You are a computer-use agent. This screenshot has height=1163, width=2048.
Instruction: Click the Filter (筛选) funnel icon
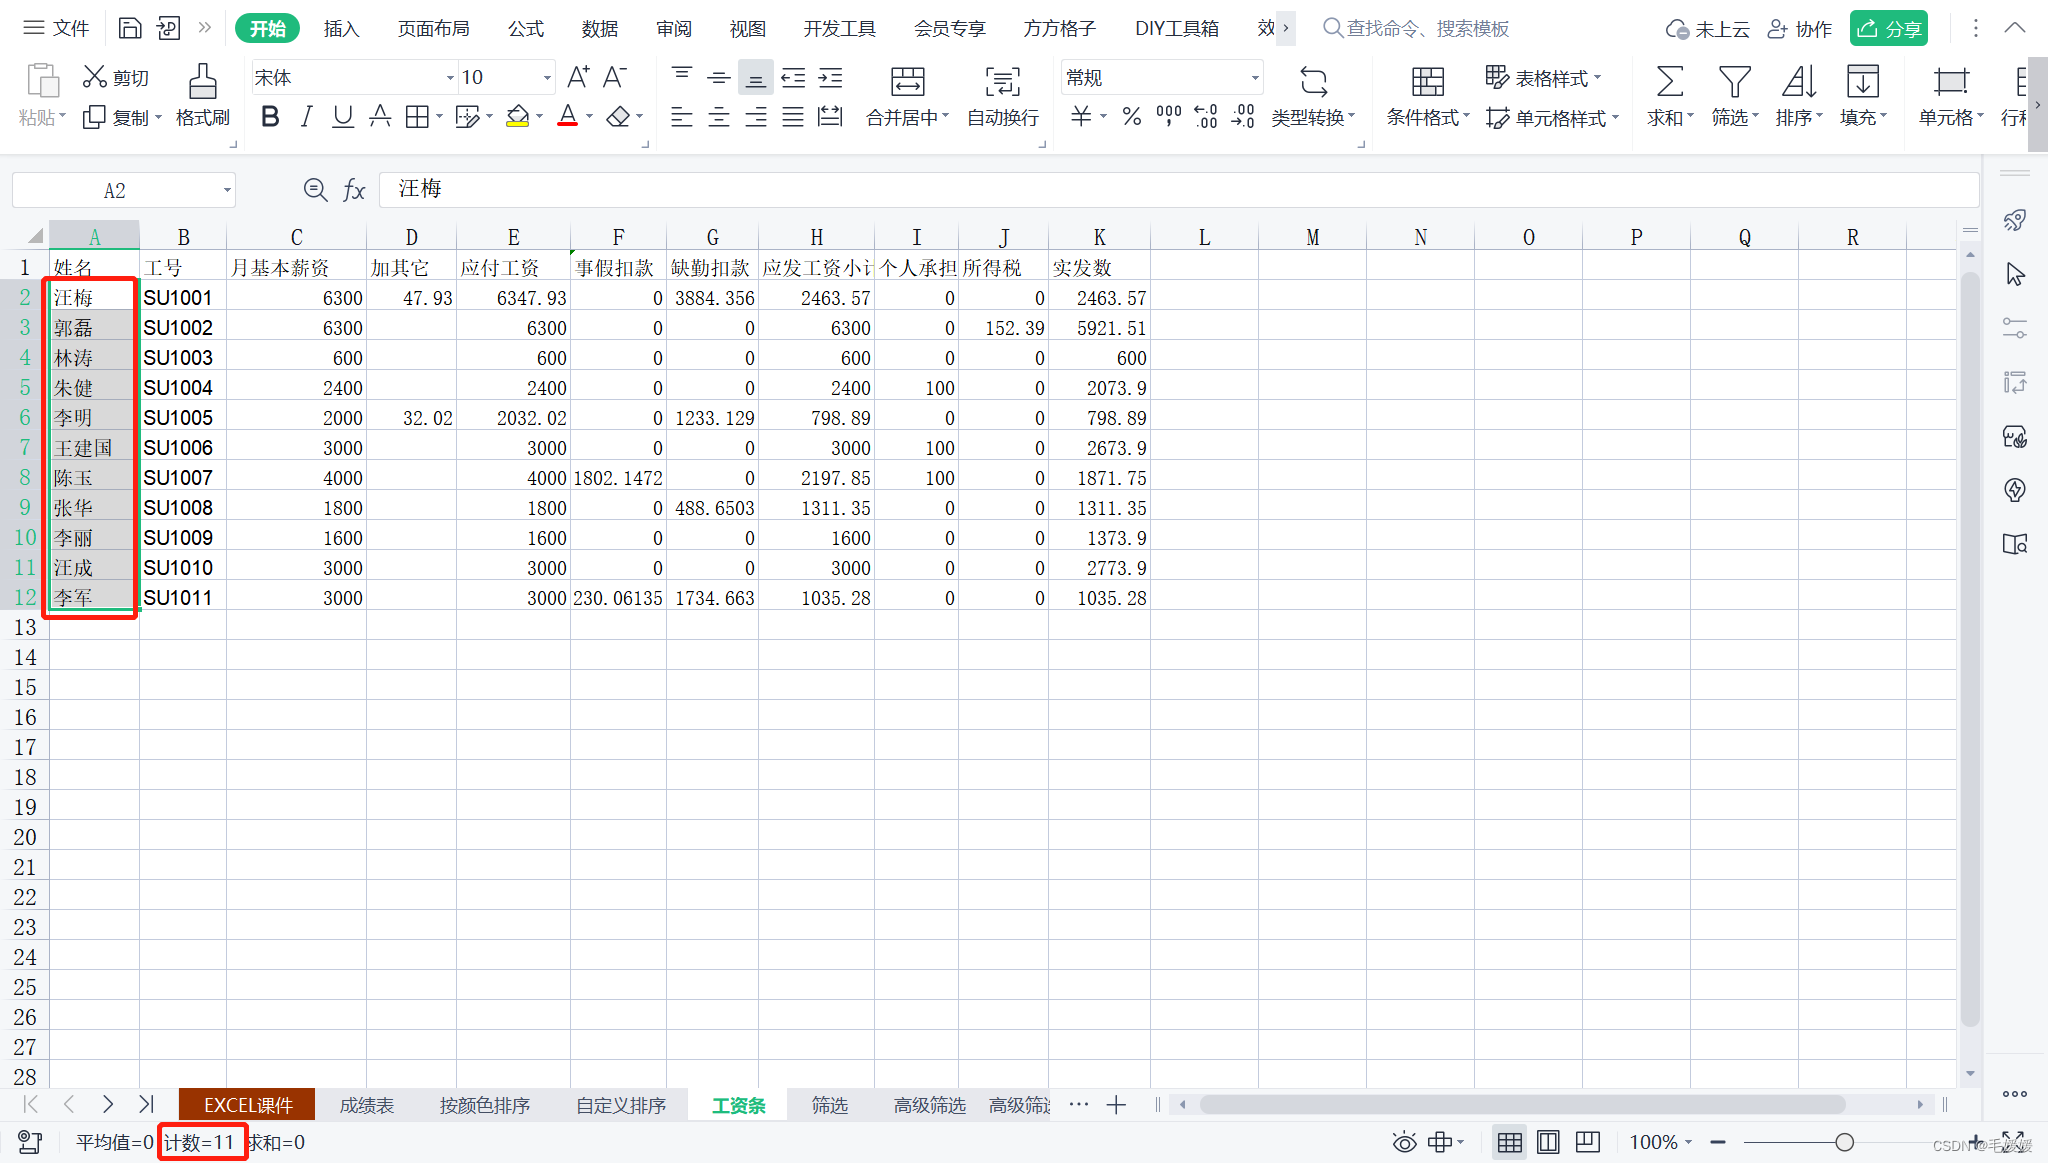(x=1733, y=82)
